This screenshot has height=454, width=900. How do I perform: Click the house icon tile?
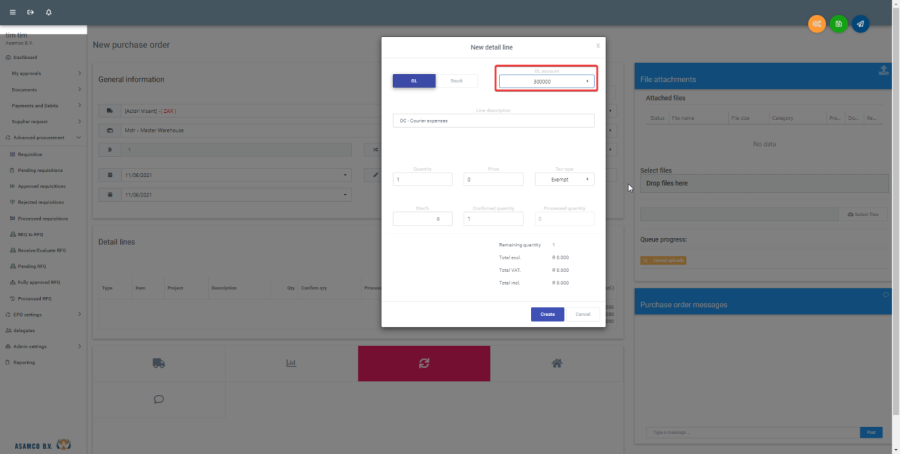coord(556,363)
